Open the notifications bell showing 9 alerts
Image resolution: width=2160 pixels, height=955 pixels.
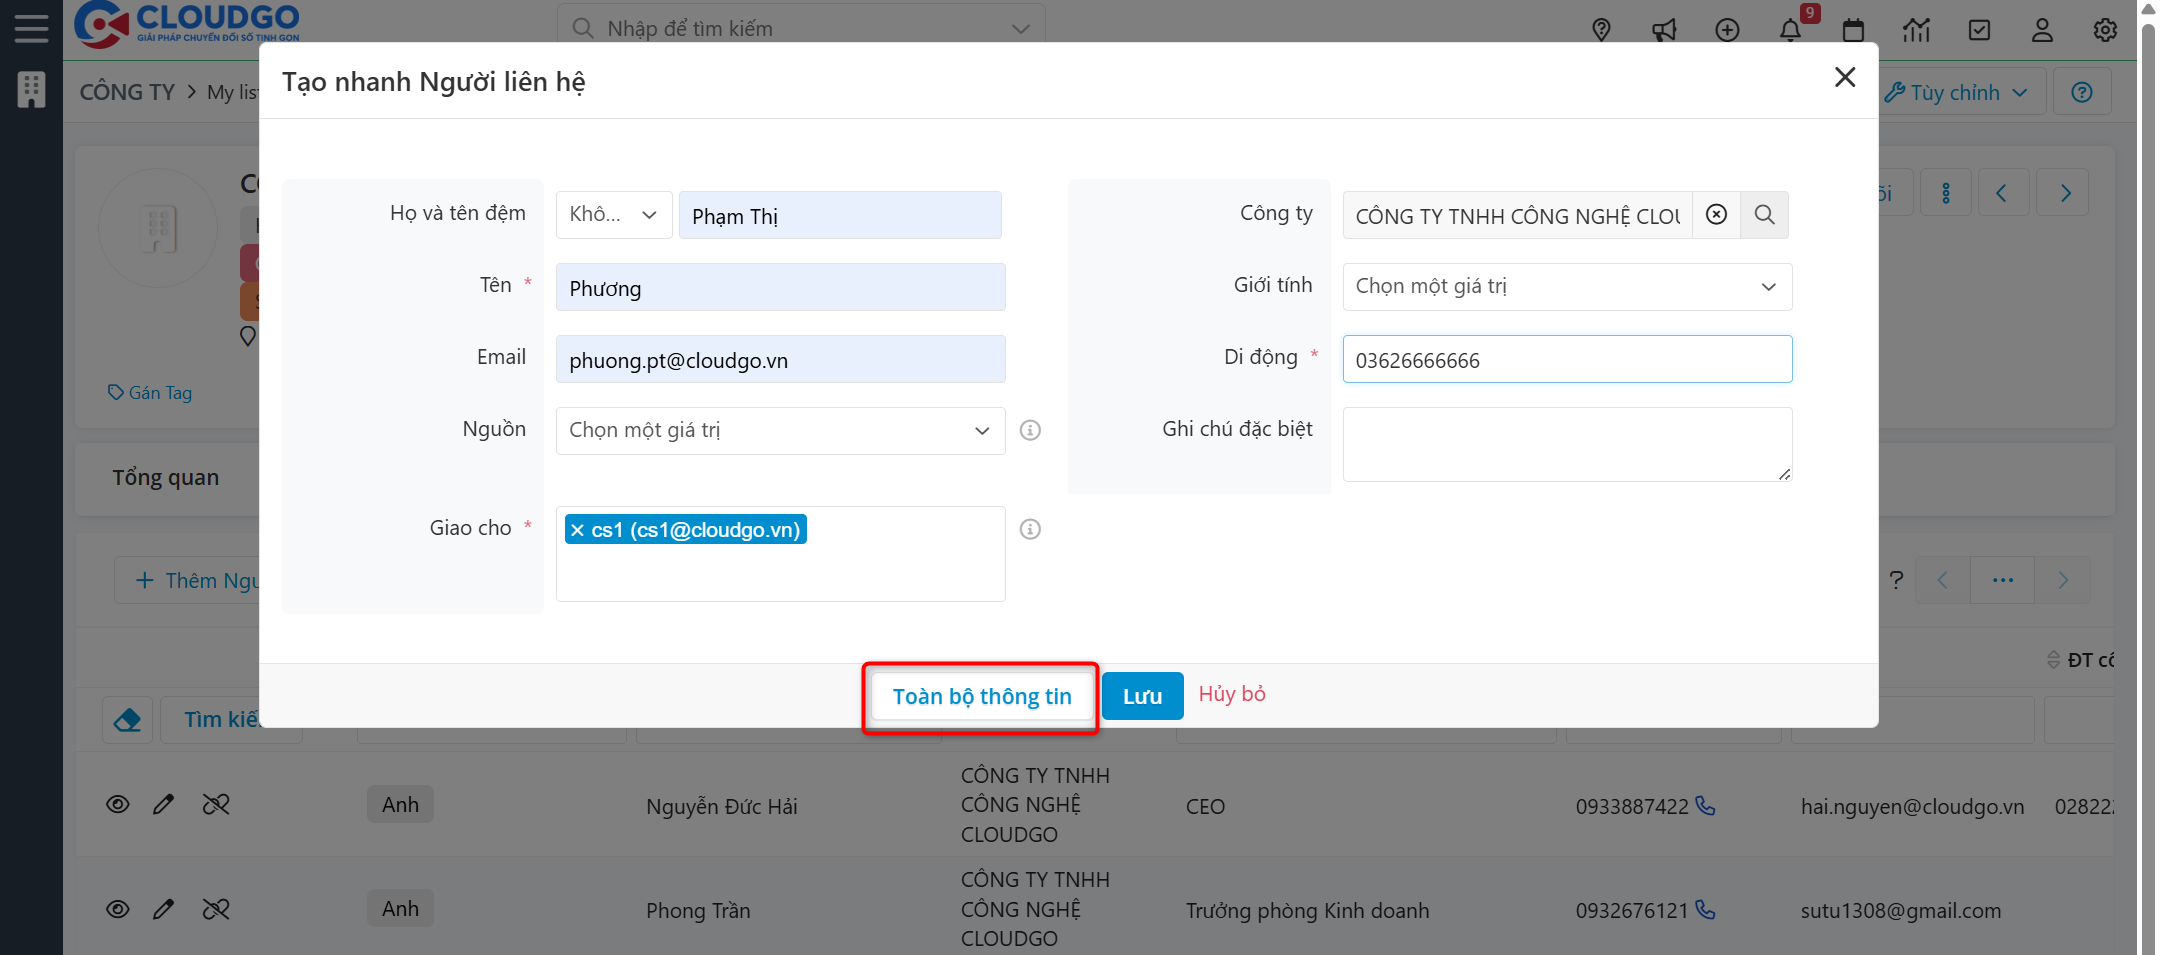(x=1789, y=30)
